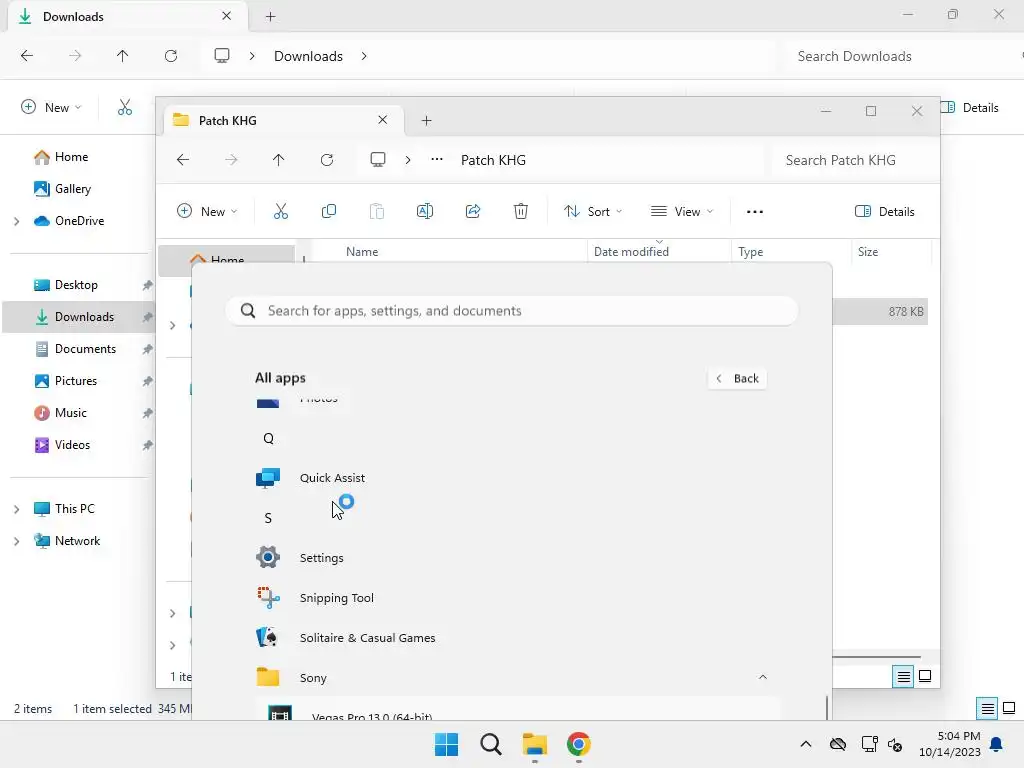This screenshot has width=1024, height=768.
Task: Open Videos in sidebar
Action: 72,445
